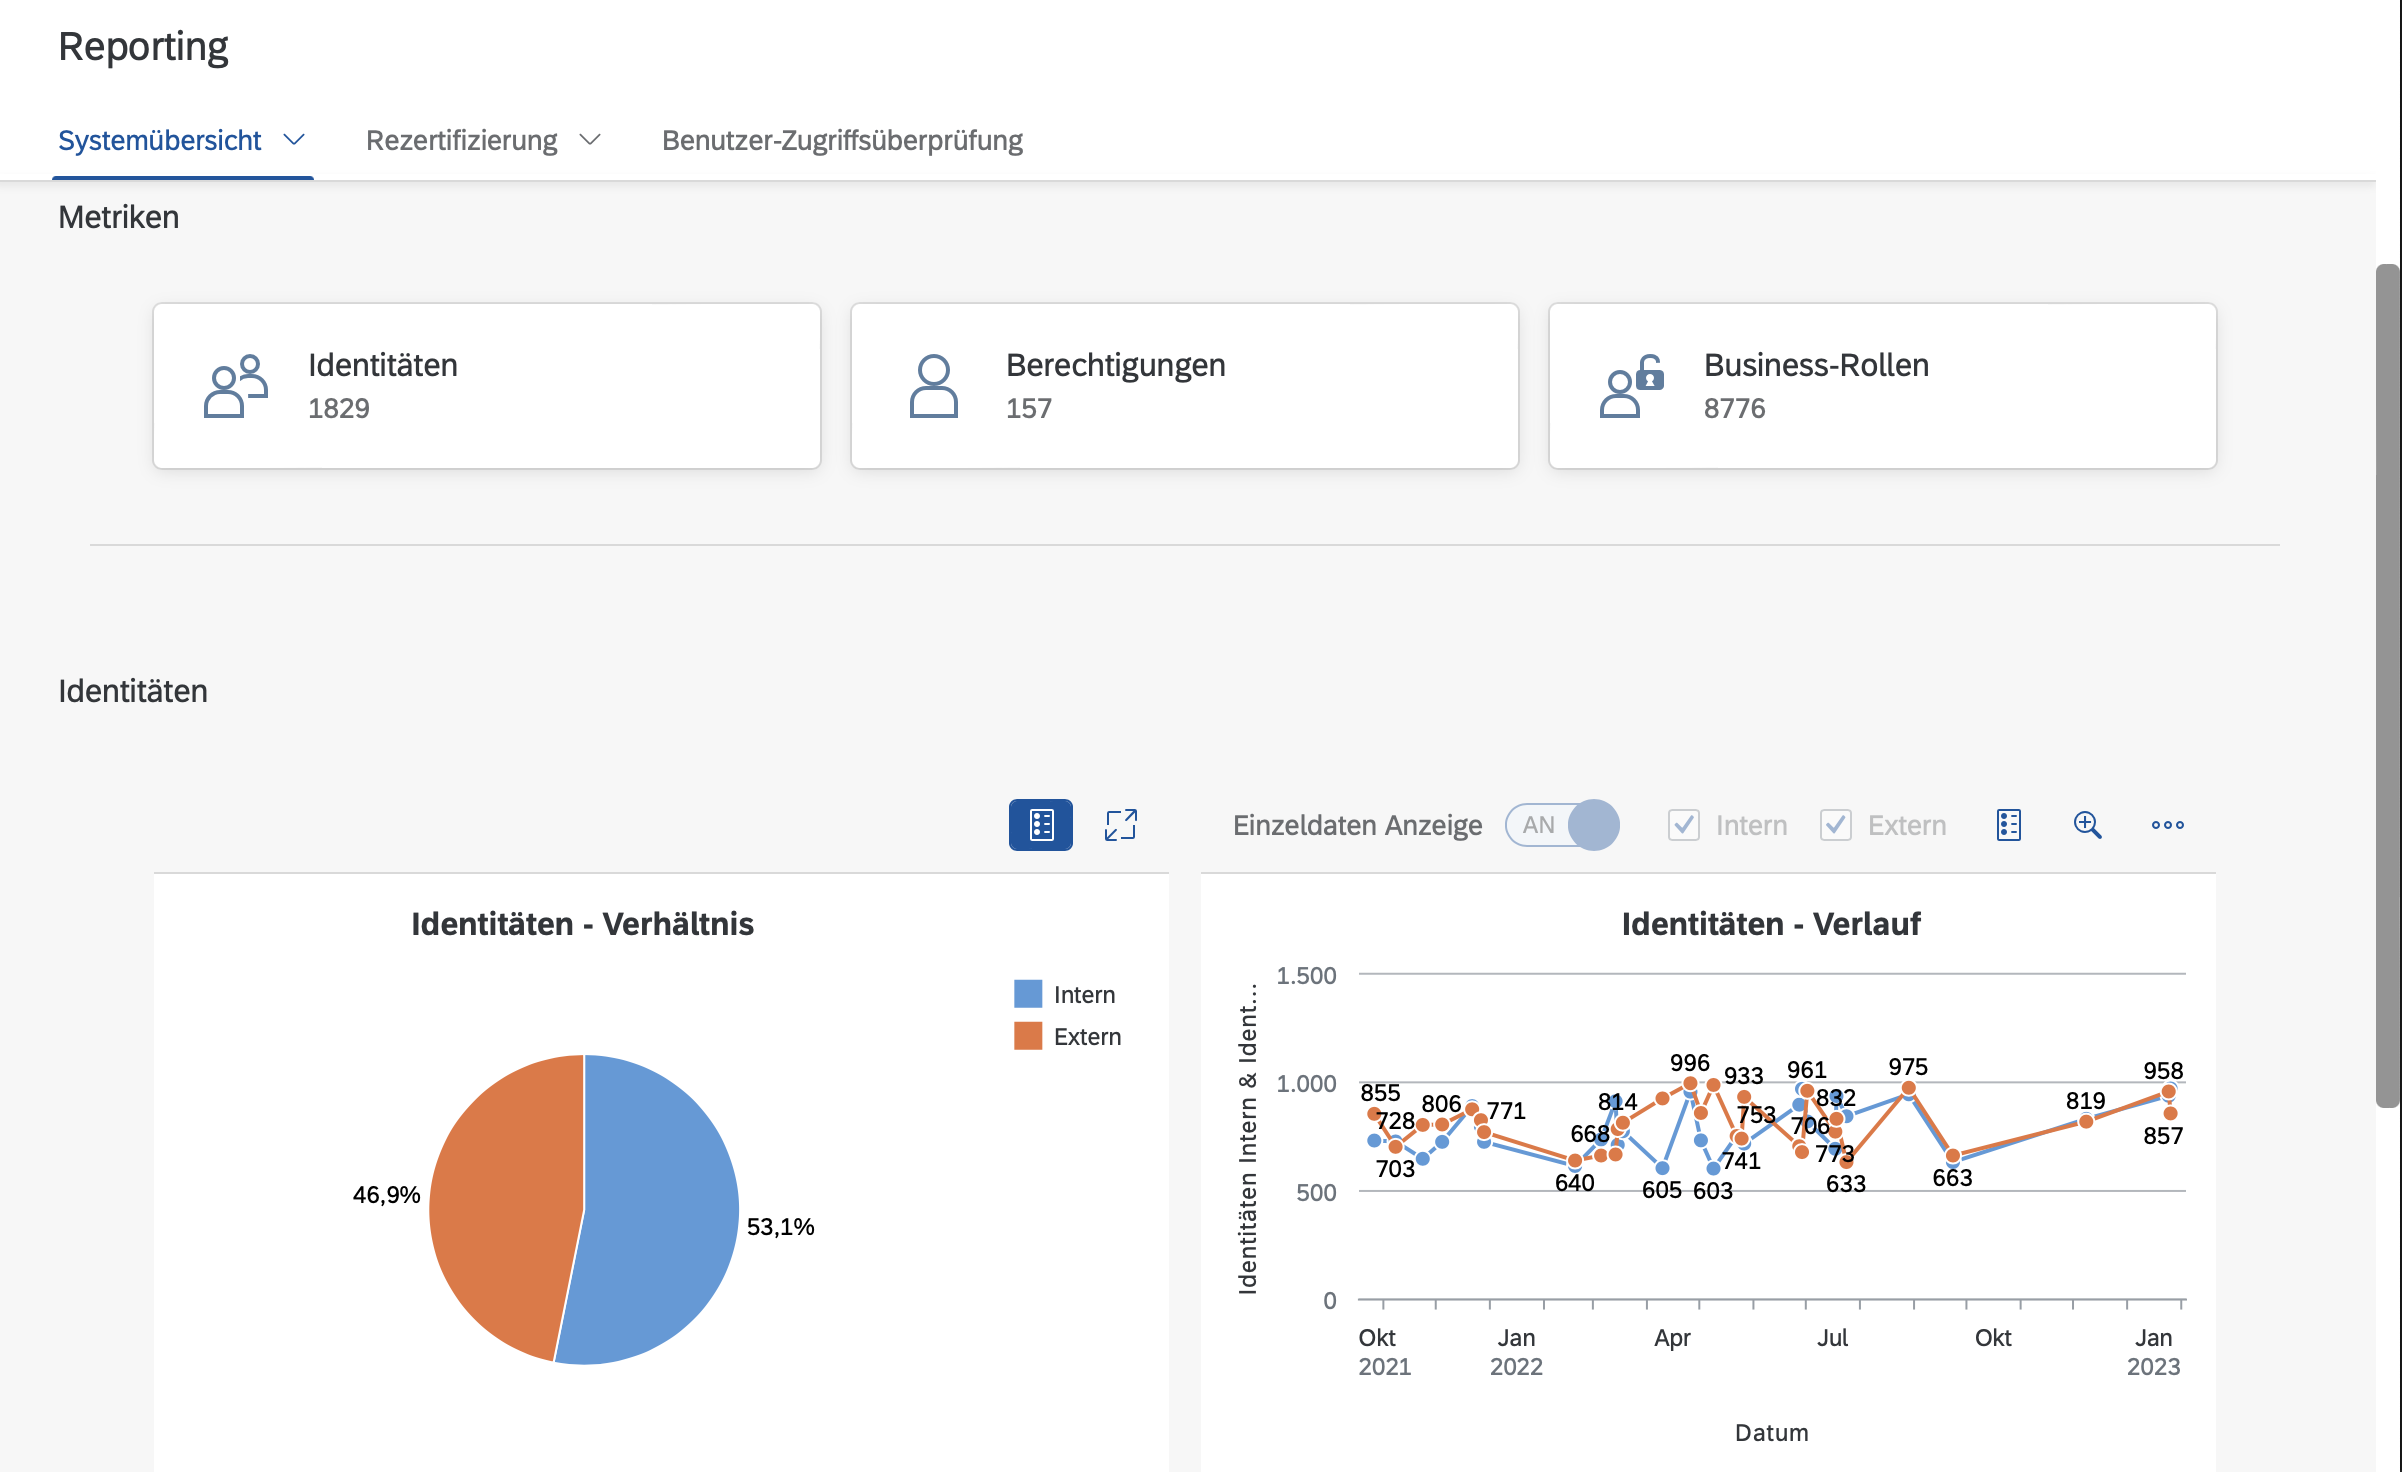Switch to the Rezertifizierung tab
Viewport: 2402px width, 1472px height.
tap(461, 140)
